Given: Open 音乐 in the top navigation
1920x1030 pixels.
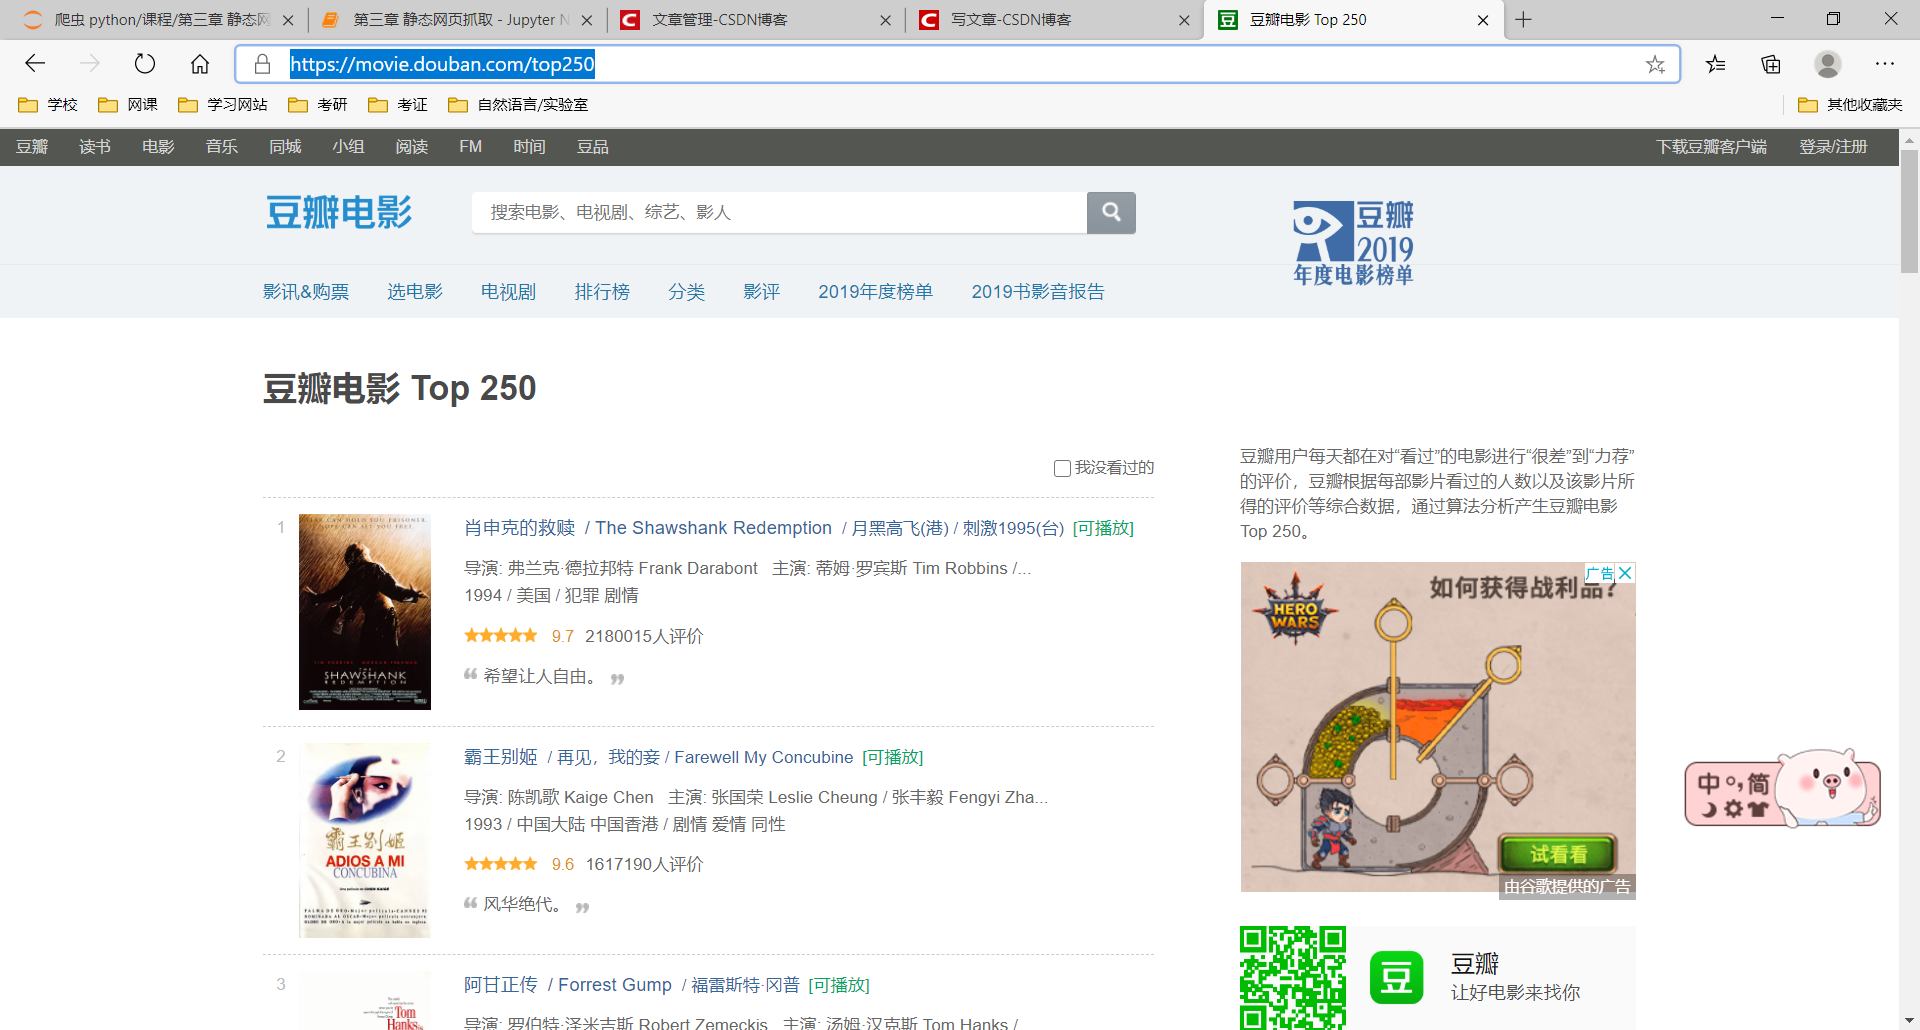Looking at the screenshot, I should [221, 146].
